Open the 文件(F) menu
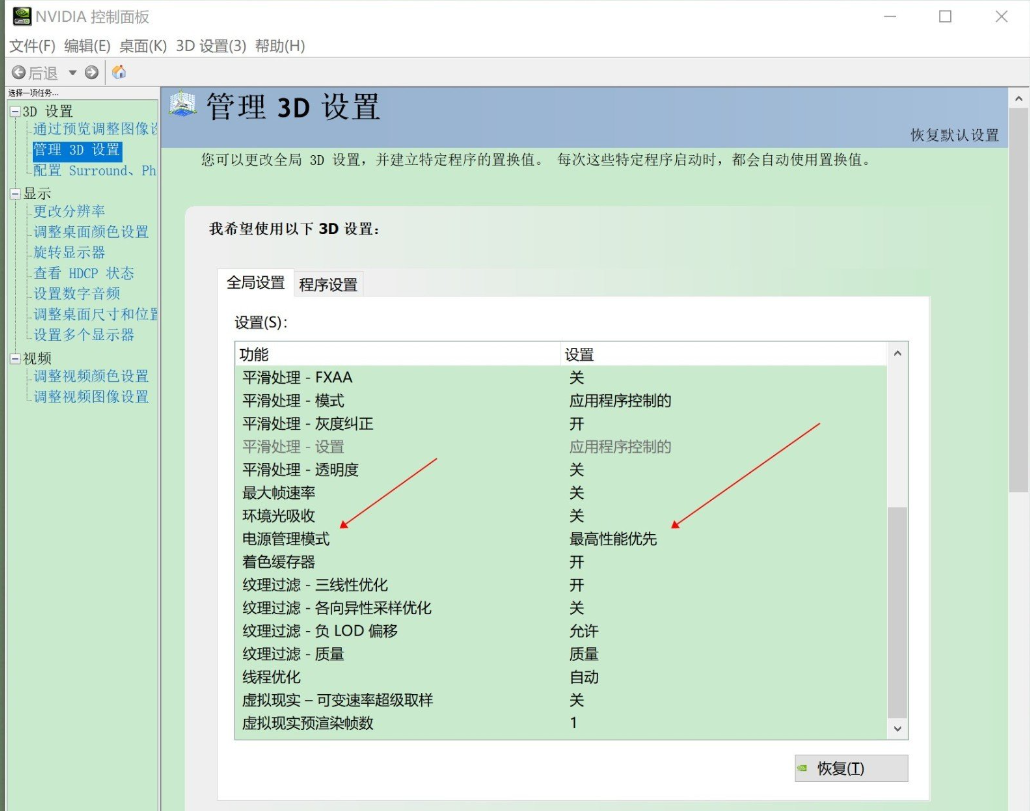This screenshot has width=1030, height=811. (x=32, y=46)
